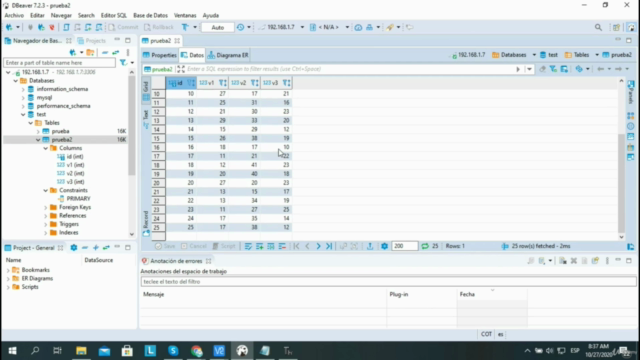The height and width of the screenshot is (360, 640).
Task: Click the expand filter panel icon beside prueba2
Action: point(181,69)
